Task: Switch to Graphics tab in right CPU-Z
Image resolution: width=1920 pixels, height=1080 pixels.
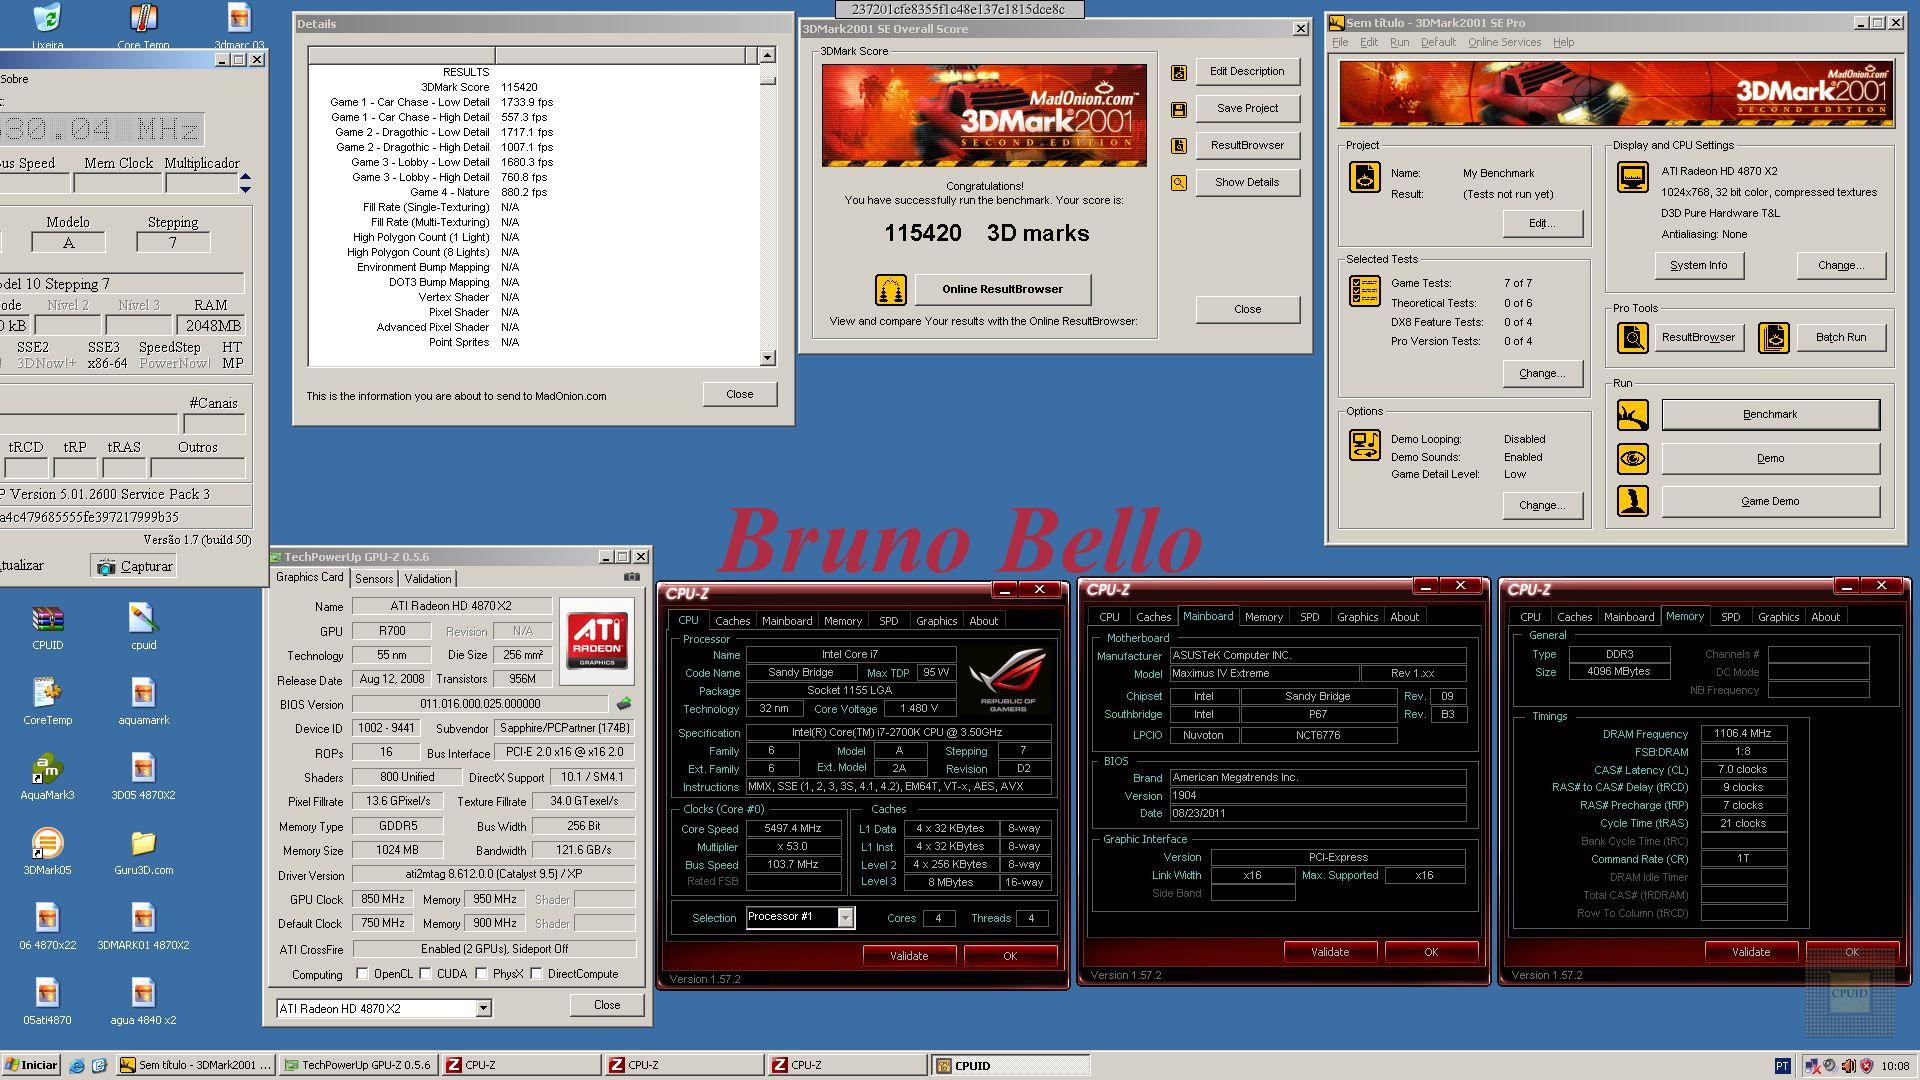Action: [x=1778, y=617]
